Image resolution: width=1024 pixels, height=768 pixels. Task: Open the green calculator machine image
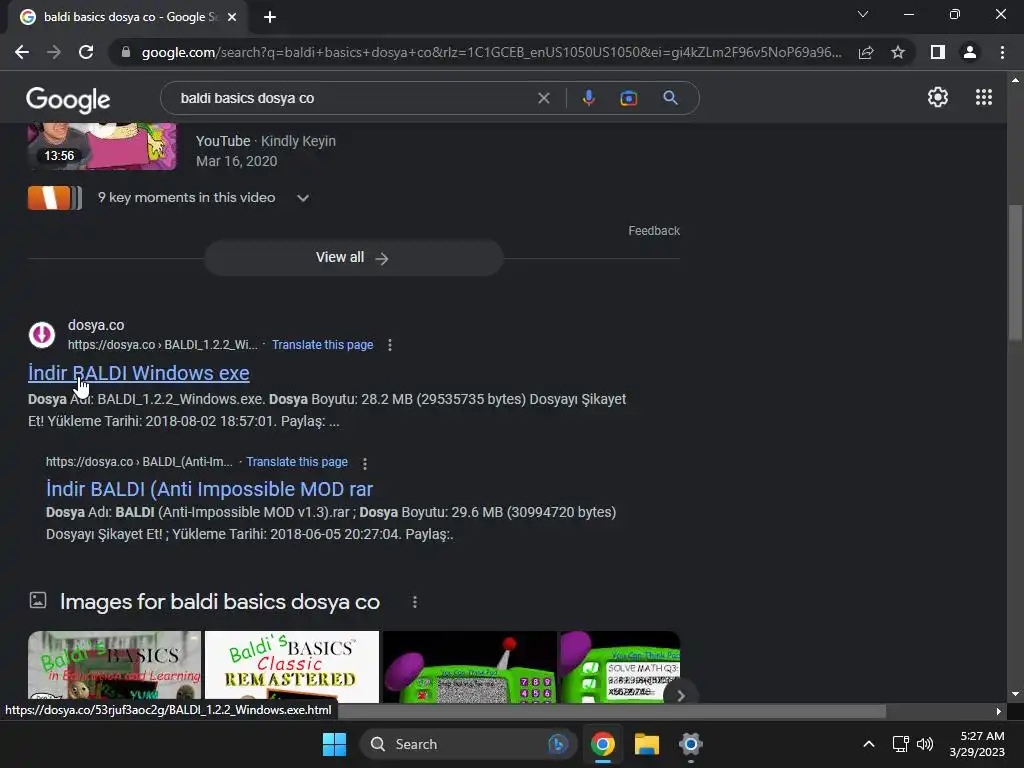click(470, 667)
